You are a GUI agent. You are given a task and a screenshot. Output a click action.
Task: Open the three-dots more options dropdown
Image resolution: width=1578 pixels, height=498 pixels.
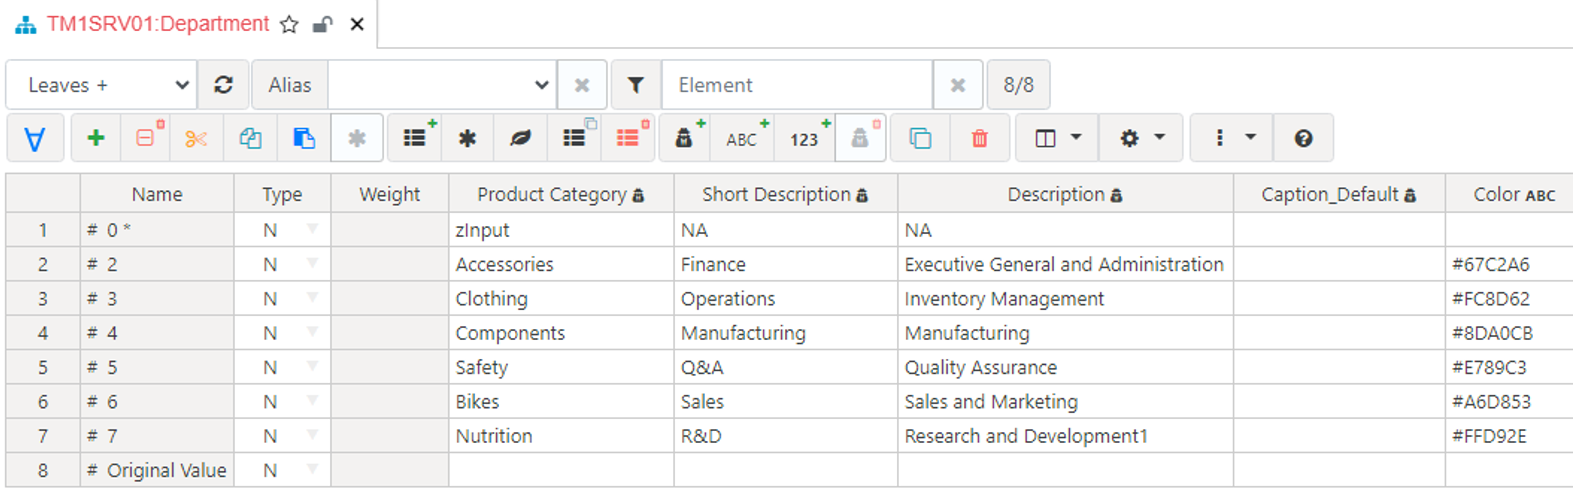point(1232,138)
